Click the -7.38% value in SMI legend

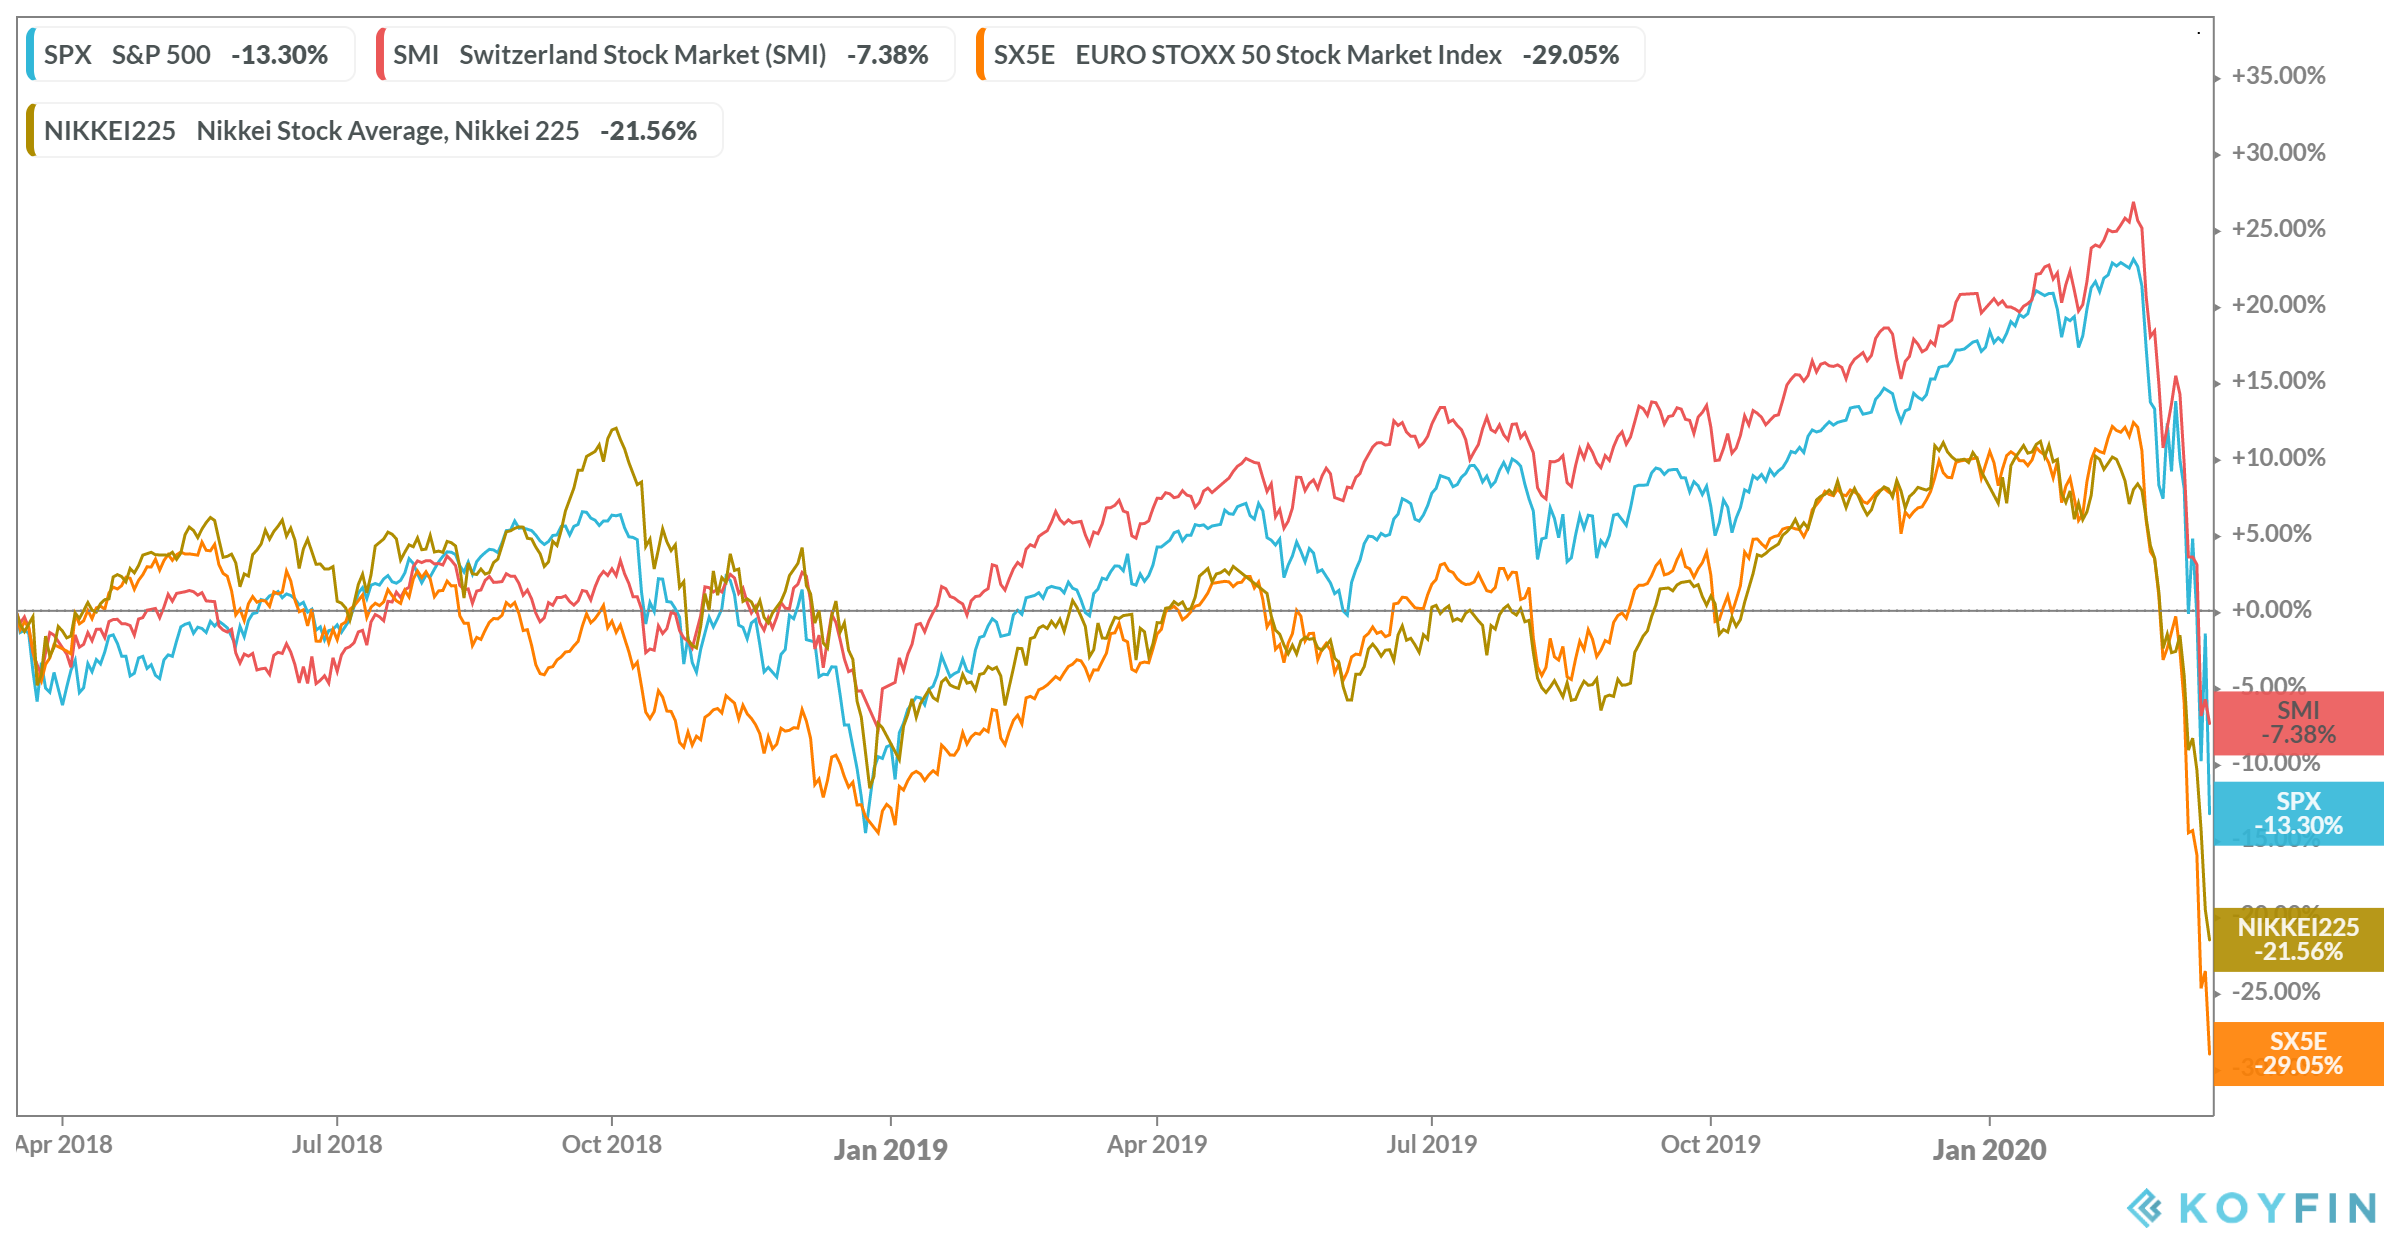pos(888,54)
